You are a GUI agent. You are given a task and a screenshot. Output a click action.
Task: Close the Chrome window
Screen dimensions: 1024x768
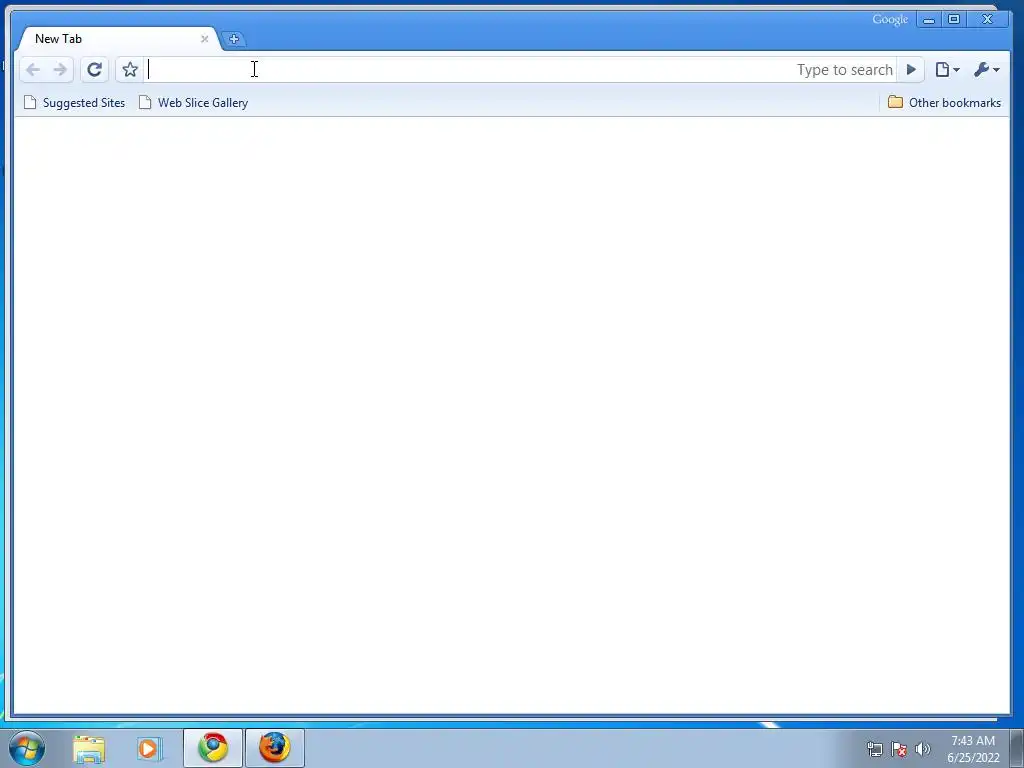[987, 20]
